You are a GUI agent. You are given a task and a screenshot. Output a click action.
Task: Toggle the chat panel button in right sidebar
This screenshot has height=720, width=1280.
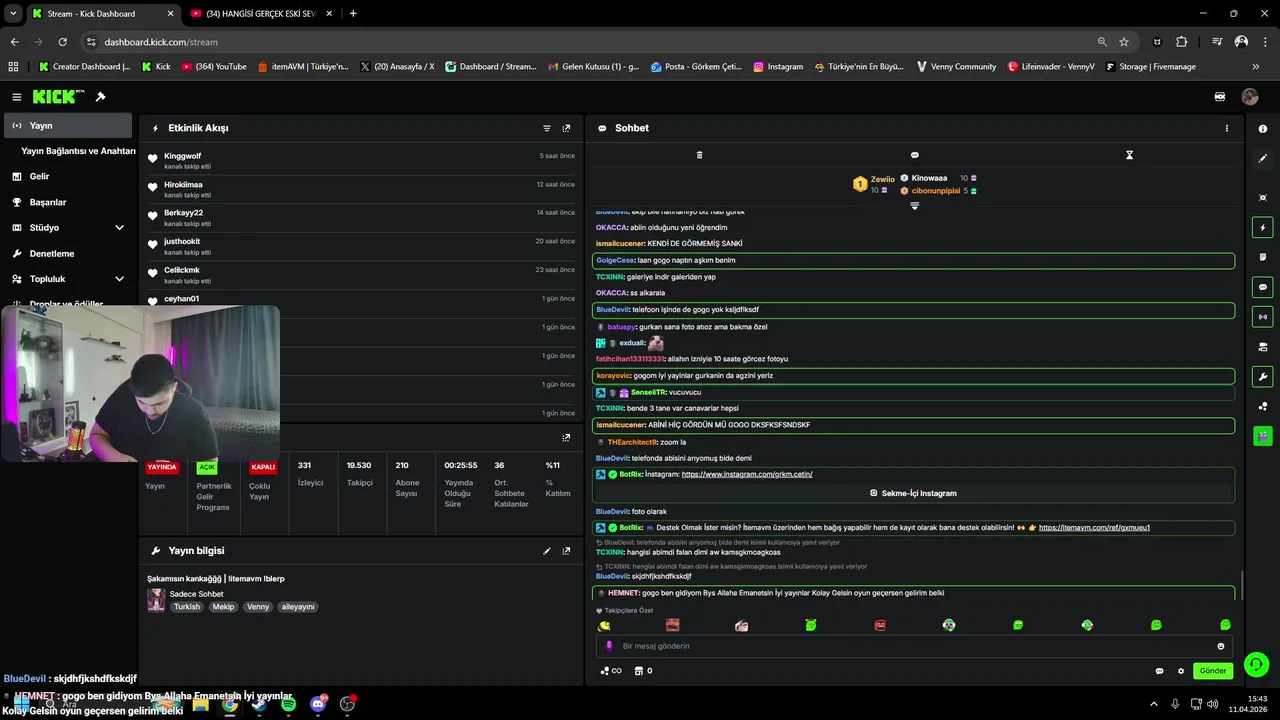(1263, 287)
